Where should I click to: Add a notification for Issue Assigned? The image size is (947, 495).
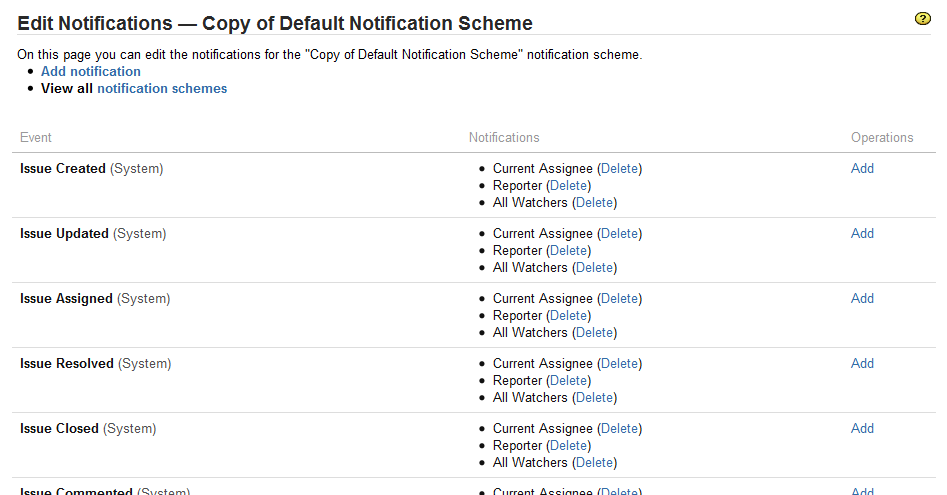[x=862, y=299]
